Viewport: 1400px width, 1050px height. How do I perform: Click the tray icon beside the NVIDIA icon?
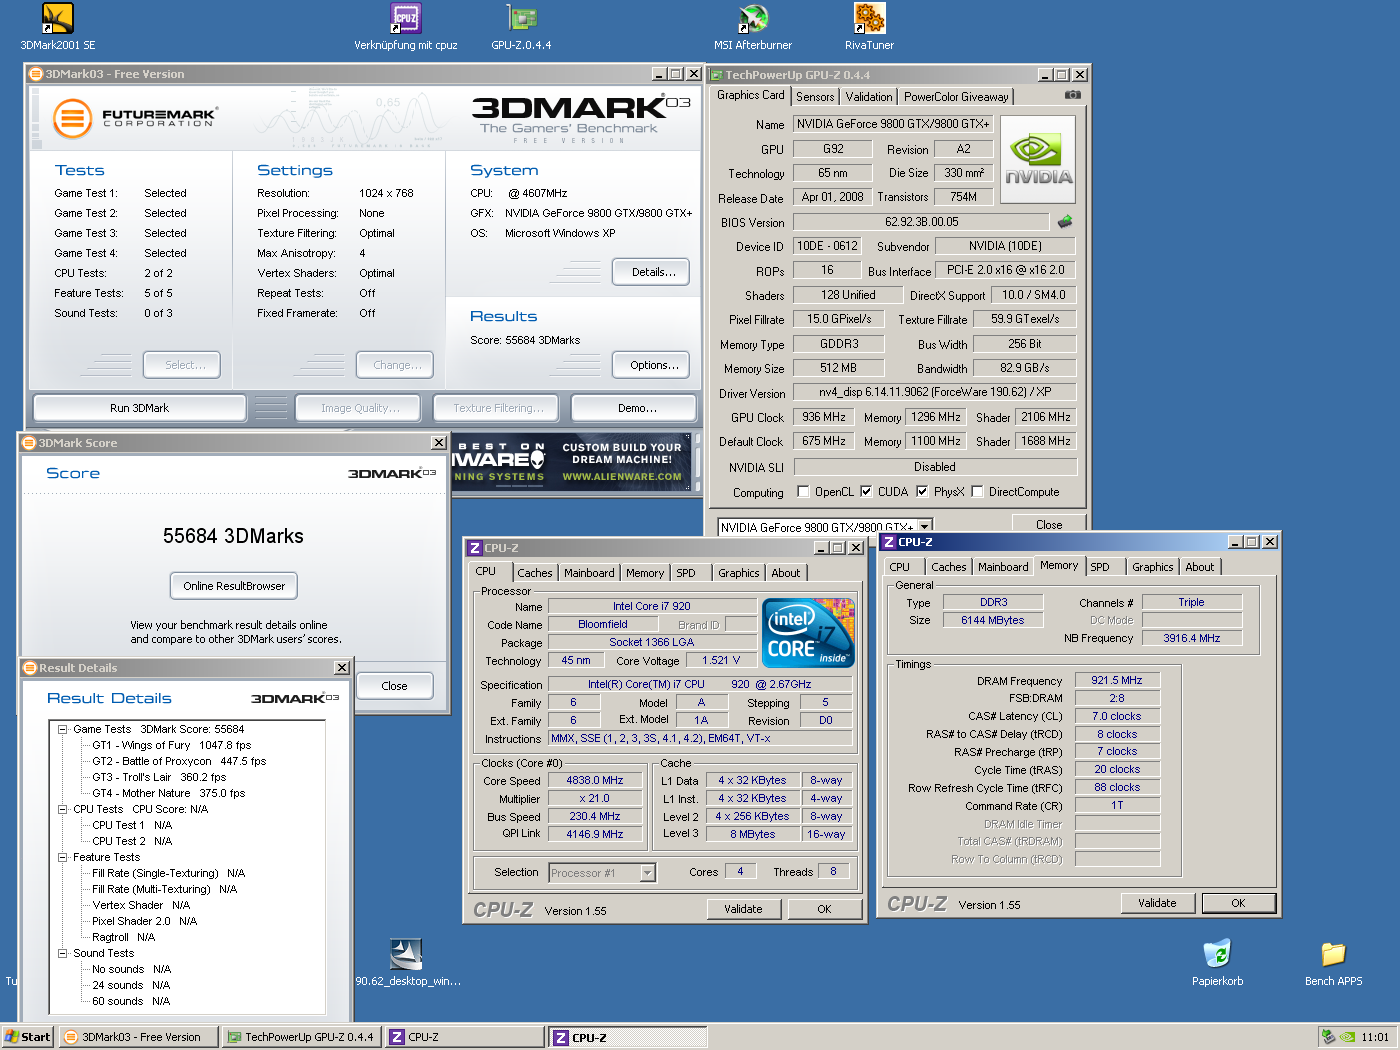click(1328, 1037)
